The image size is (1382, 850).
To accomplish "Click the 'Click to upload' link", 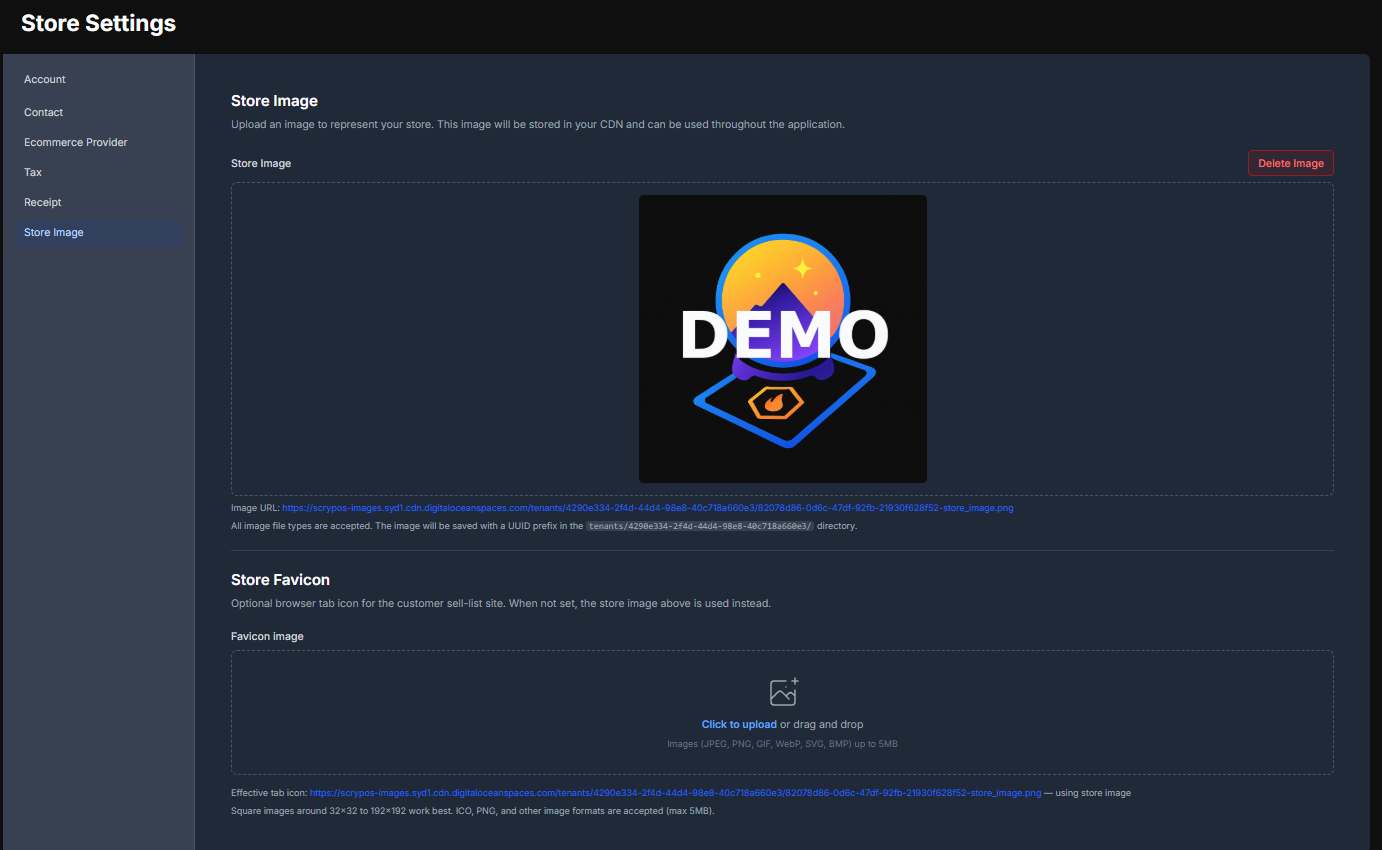I will pos(739,724).
